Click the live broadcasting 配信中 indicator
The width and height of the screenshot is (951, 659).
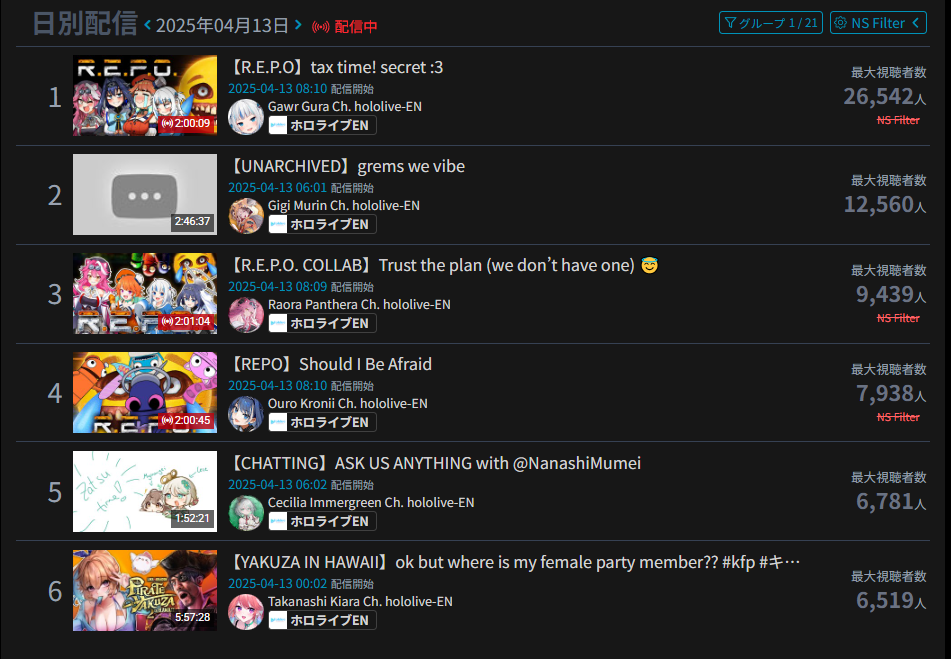[344, 27]
